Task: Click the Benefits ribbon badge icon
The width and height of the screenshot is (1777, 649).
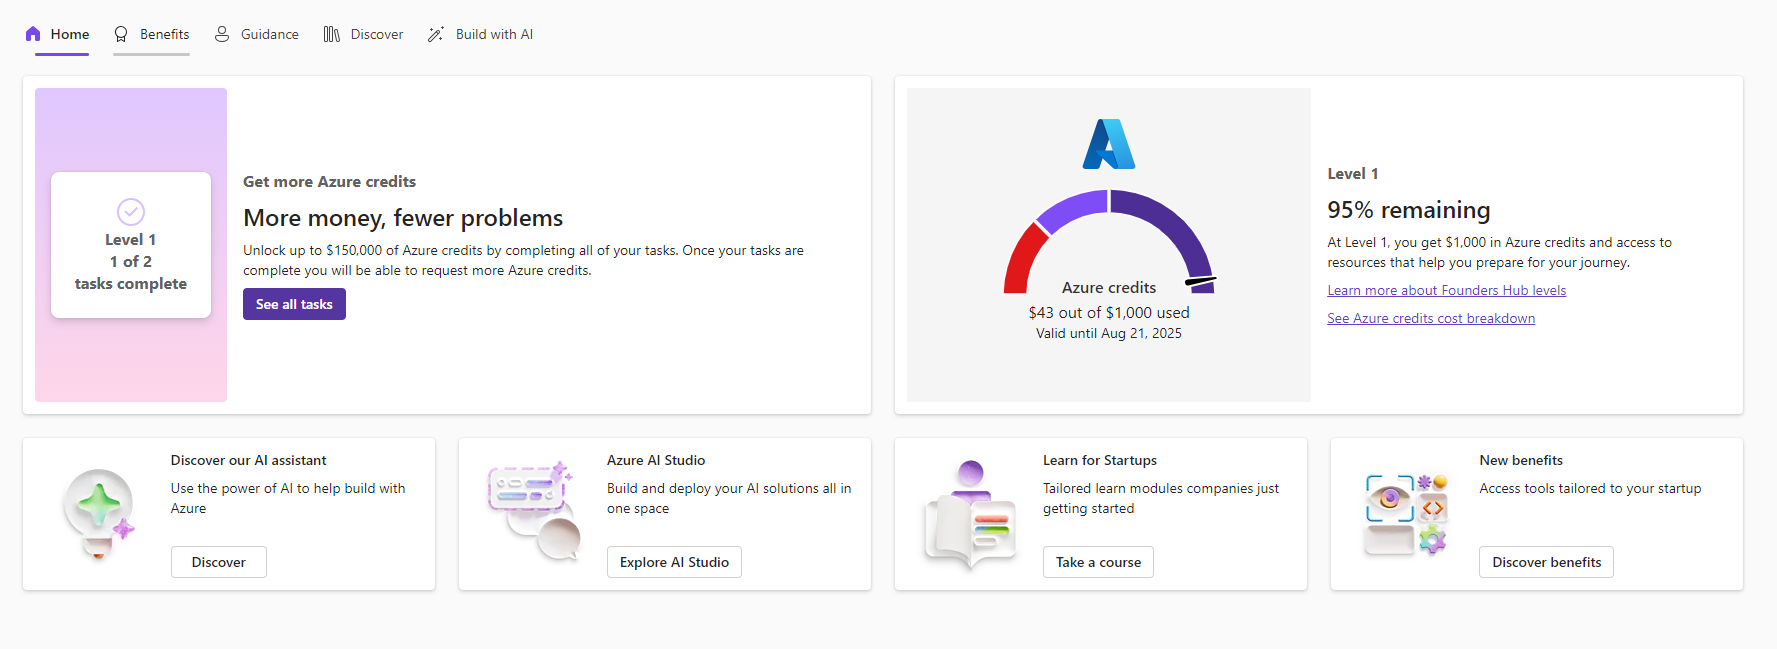Action: pyautogui.click(x=121, y=34)
